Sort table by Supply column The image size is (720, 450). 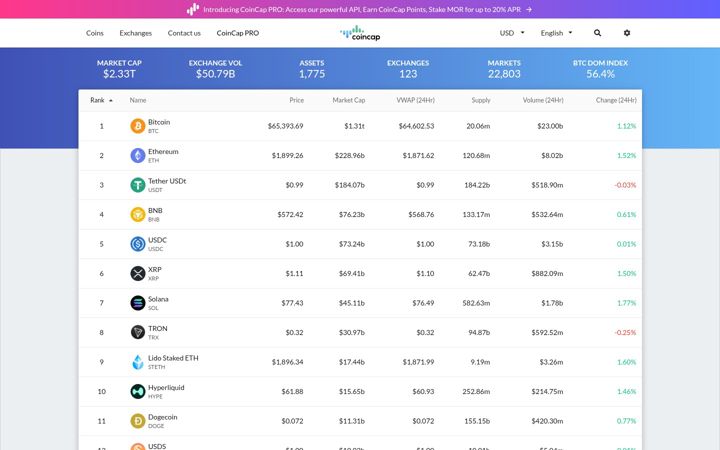pyautogui.click(x=481, y=100)
